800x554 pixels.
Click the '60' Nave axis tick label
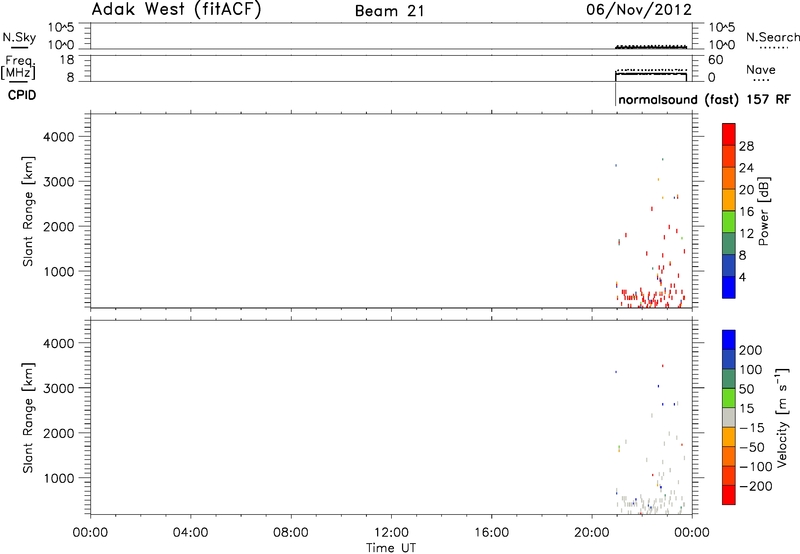coord(715,60)
